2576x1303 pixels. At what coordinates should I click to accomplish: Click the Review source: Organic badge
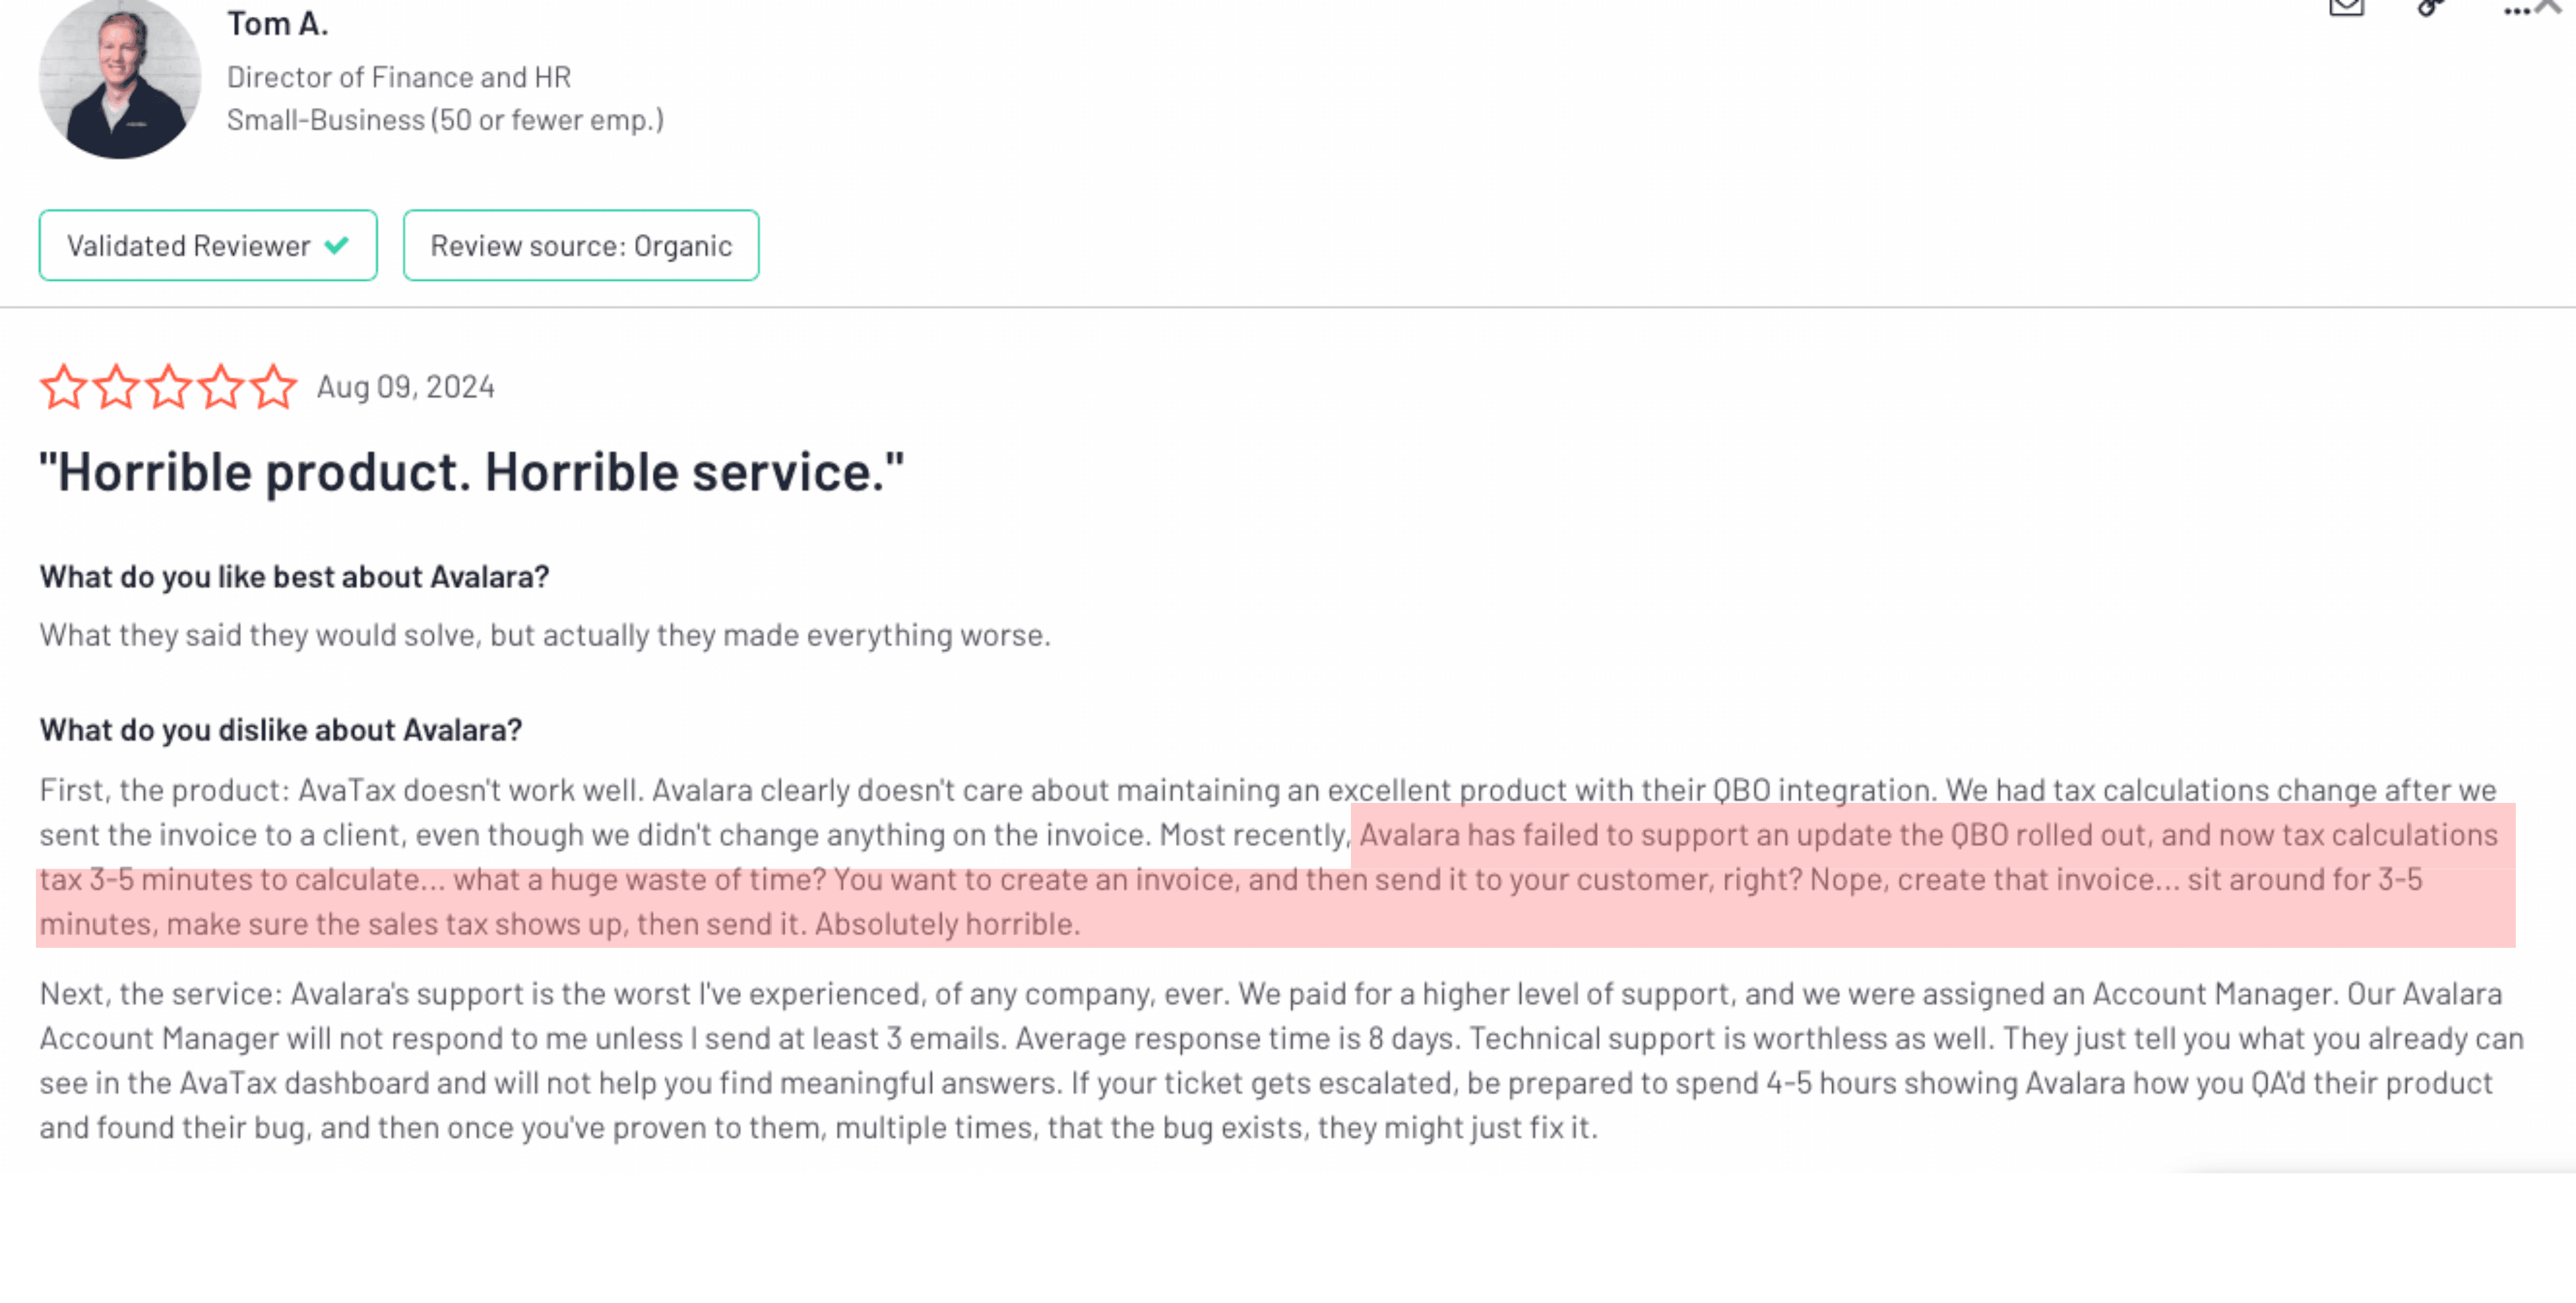580,245
